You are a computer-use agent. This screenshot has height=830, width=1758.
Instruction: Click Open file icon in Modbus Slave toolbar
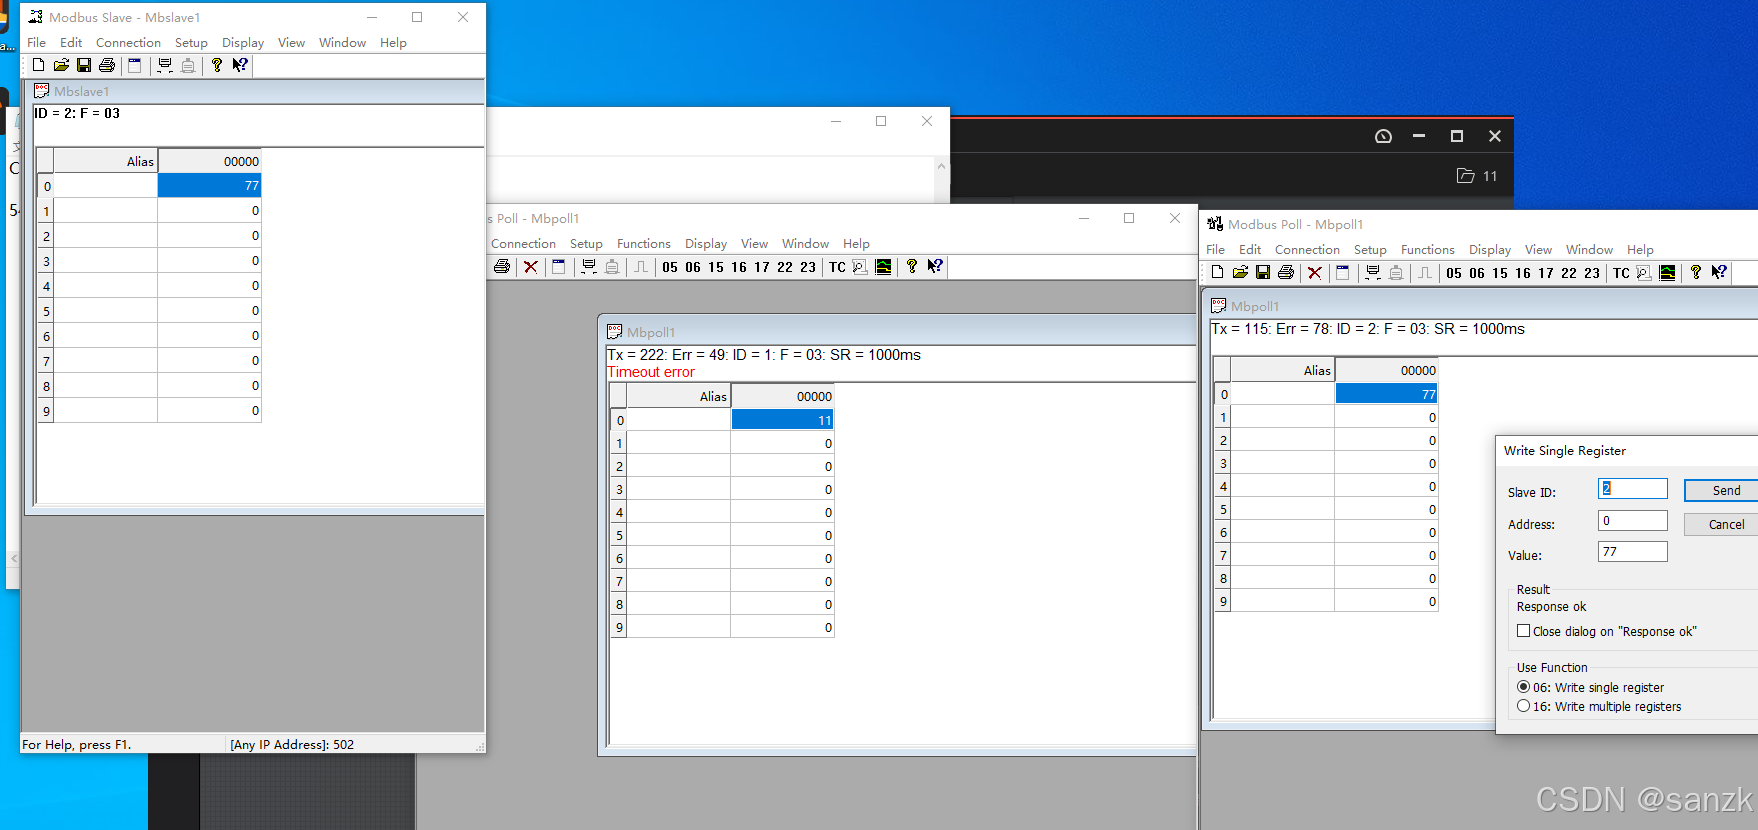(61, 65)
